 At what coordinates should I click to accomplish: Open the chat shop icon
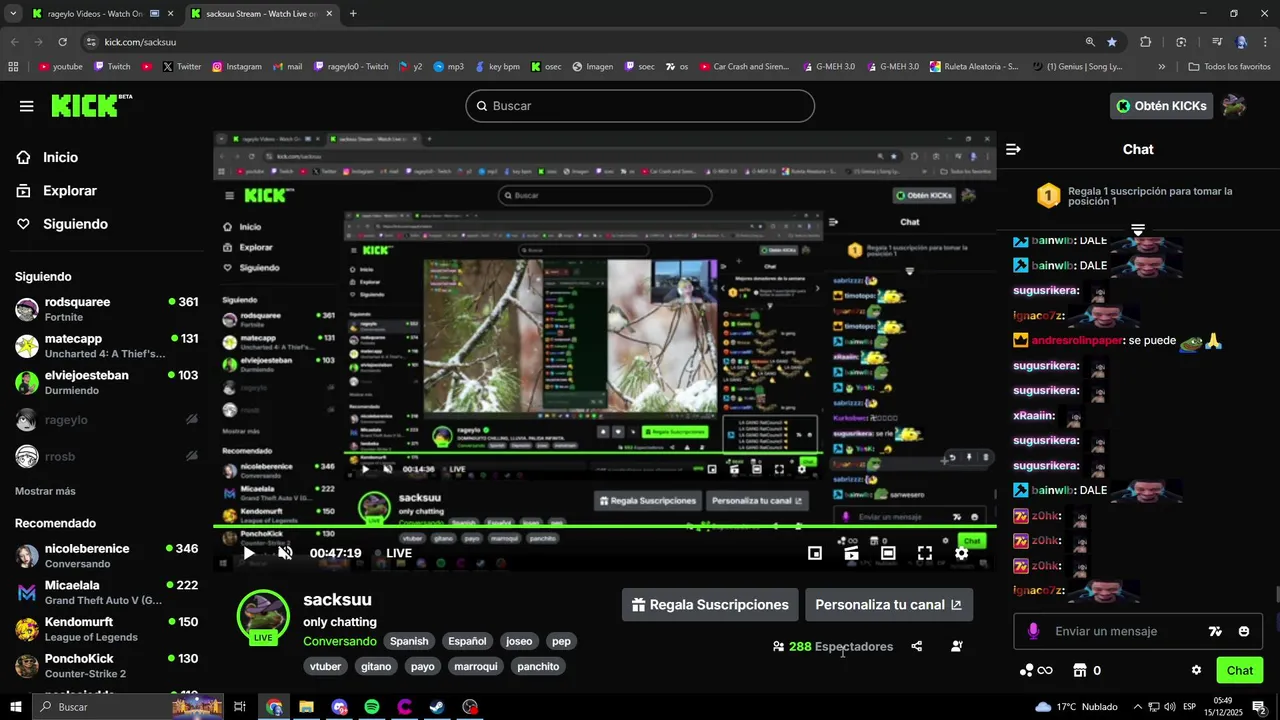(1080, 670)
